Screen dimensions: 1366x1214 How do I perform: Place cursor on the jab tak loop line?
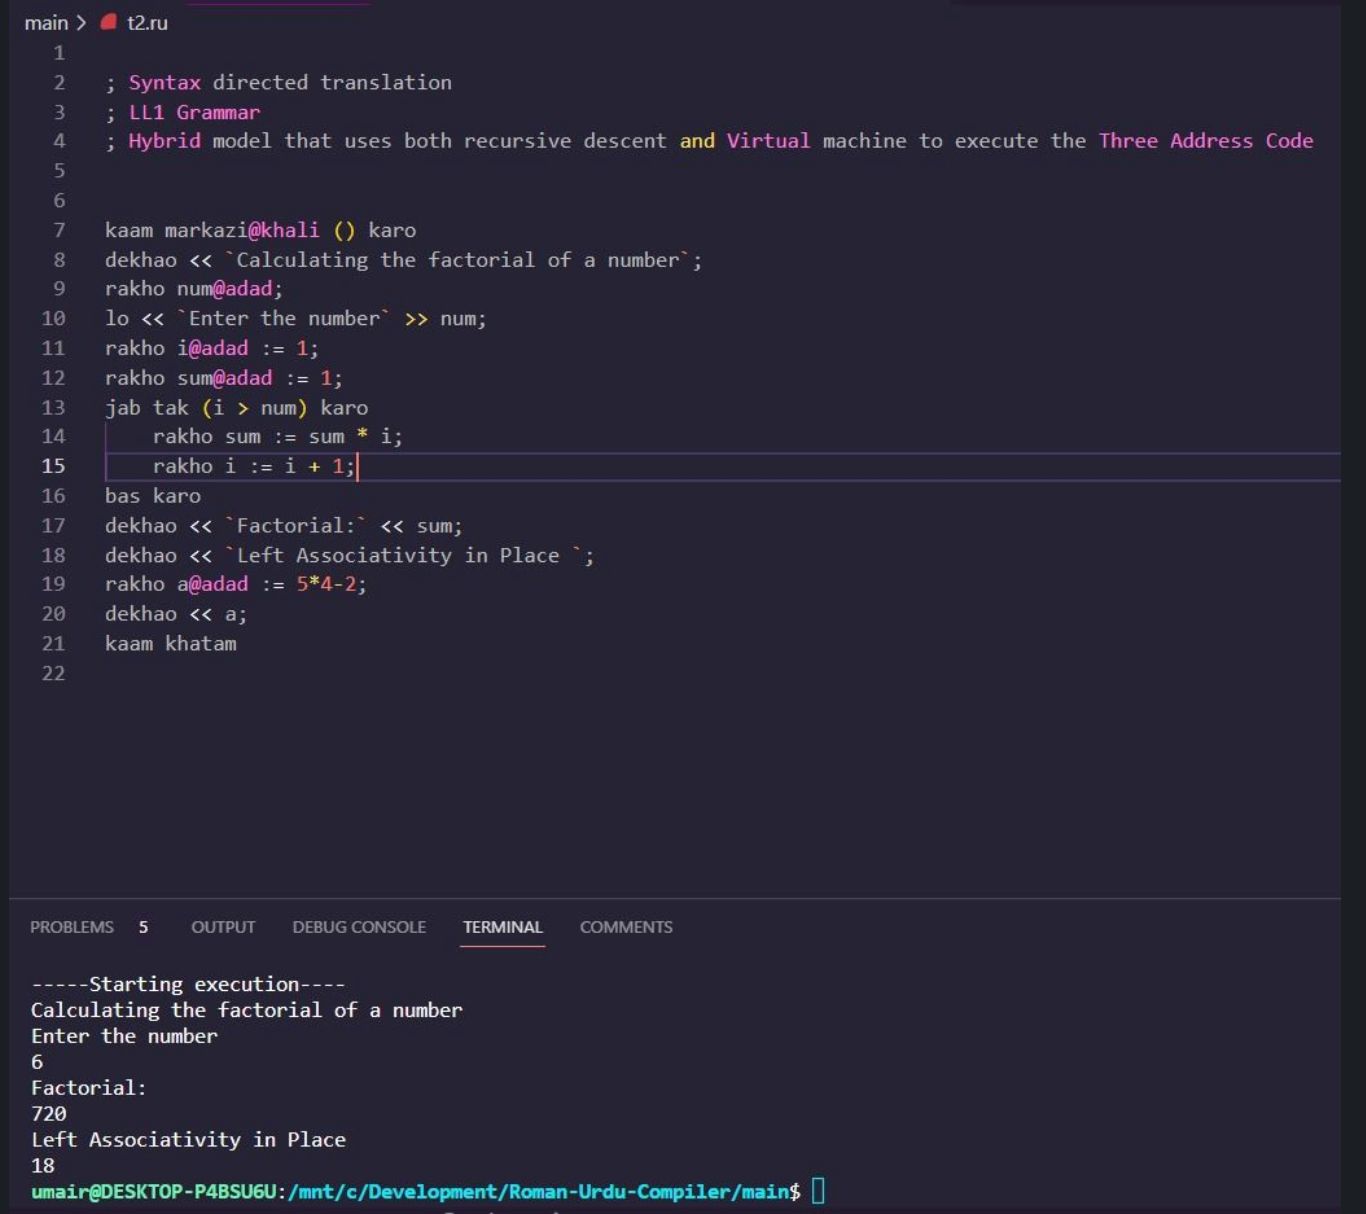click(x=236, y=407)
